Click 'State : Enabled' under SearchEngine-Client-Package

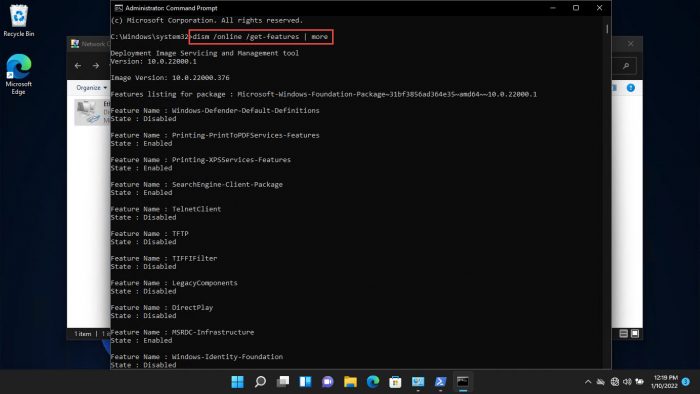pos(142,193)
